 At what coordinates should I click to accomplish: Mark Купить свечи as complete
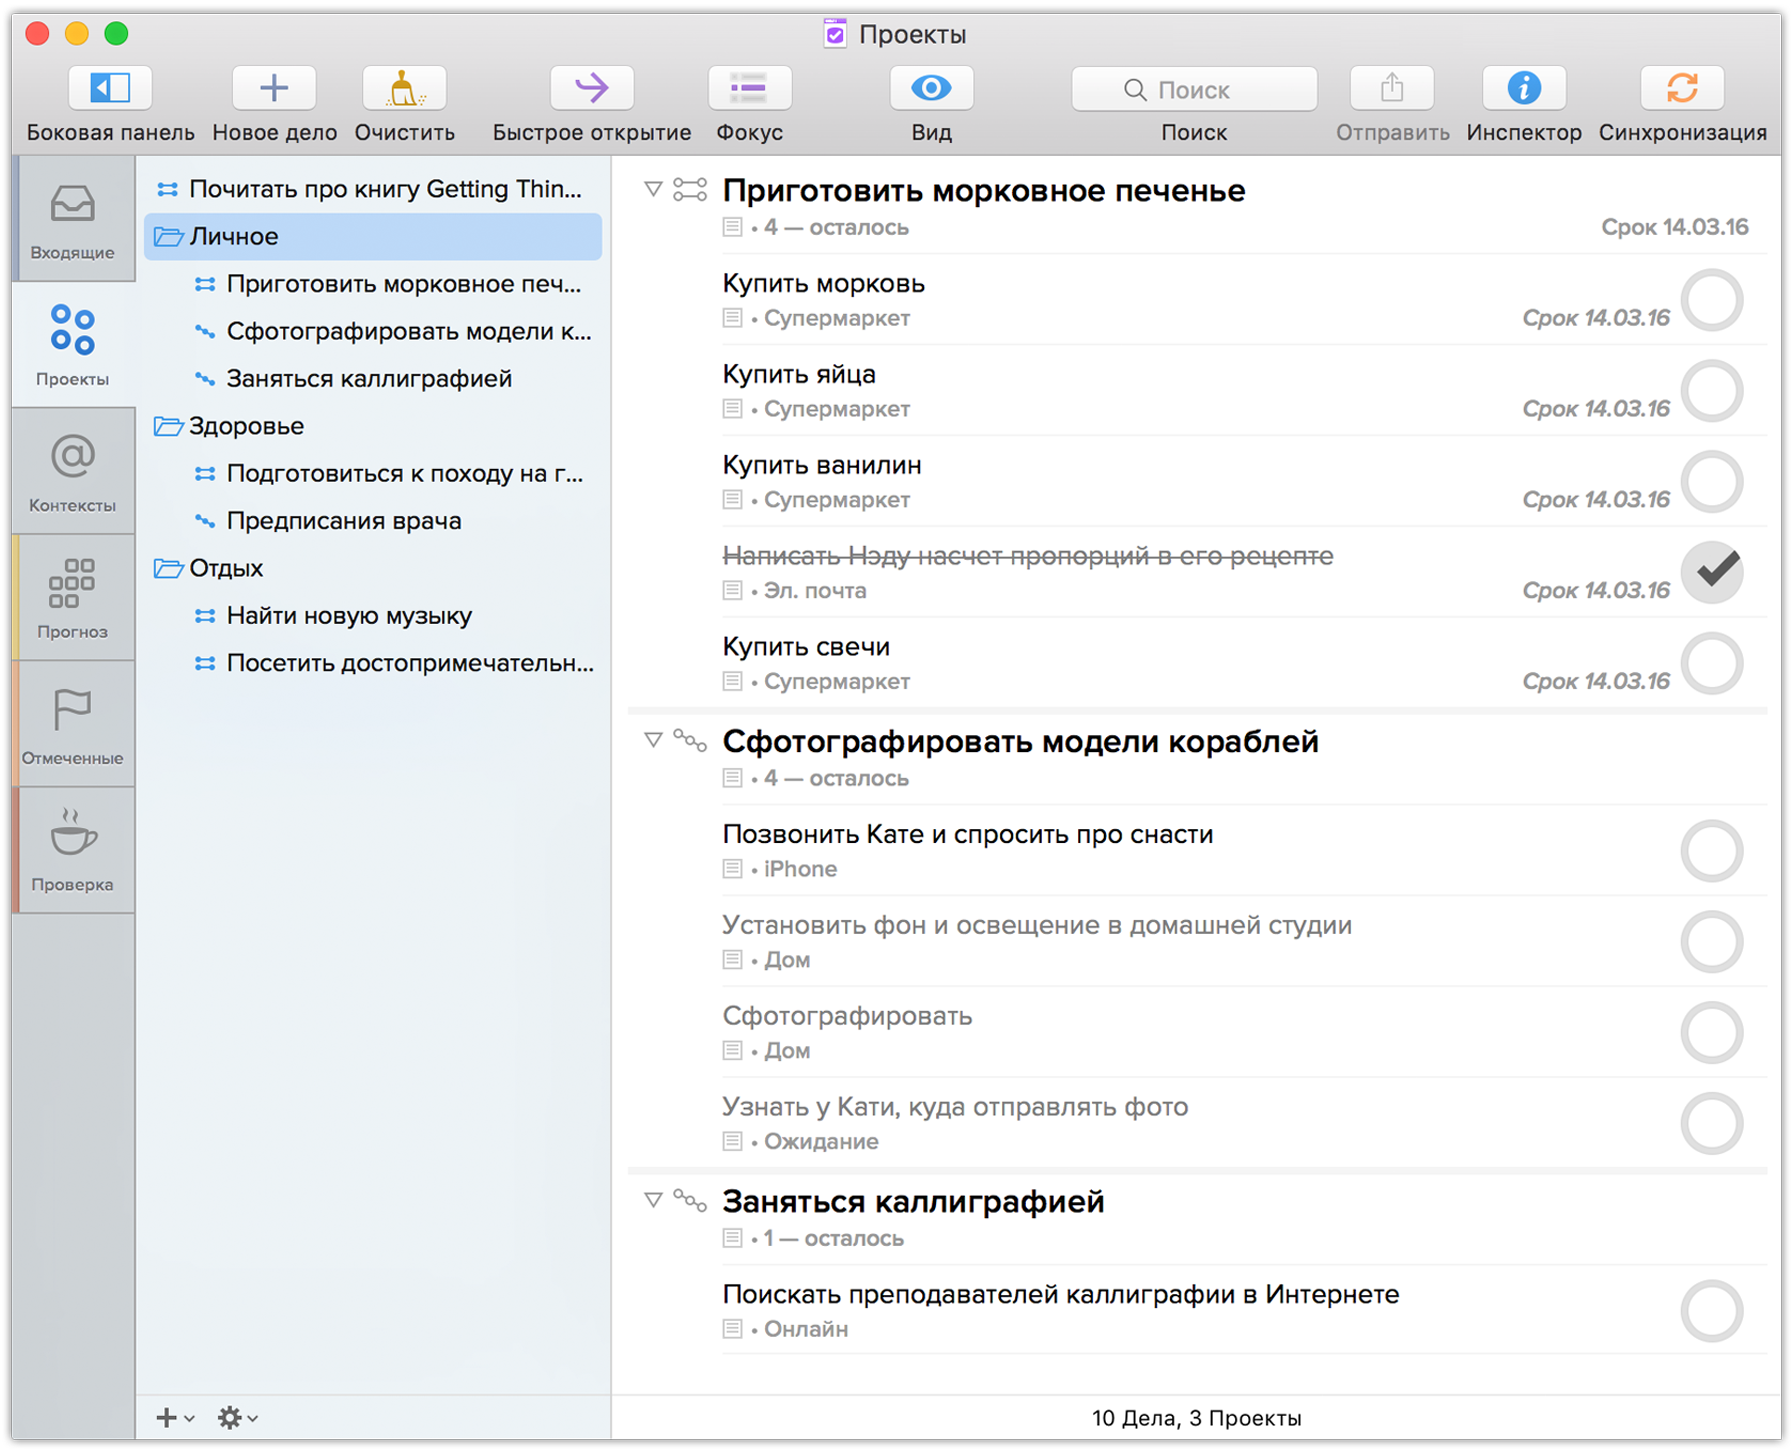[x=1712, y=663]
